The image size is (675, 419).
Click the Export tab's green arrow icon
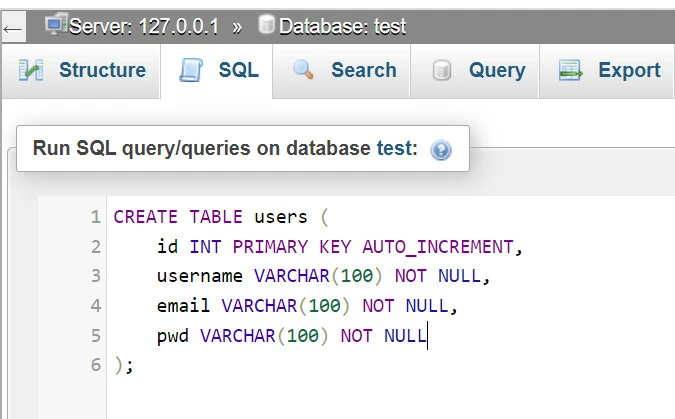pos(570,71)
